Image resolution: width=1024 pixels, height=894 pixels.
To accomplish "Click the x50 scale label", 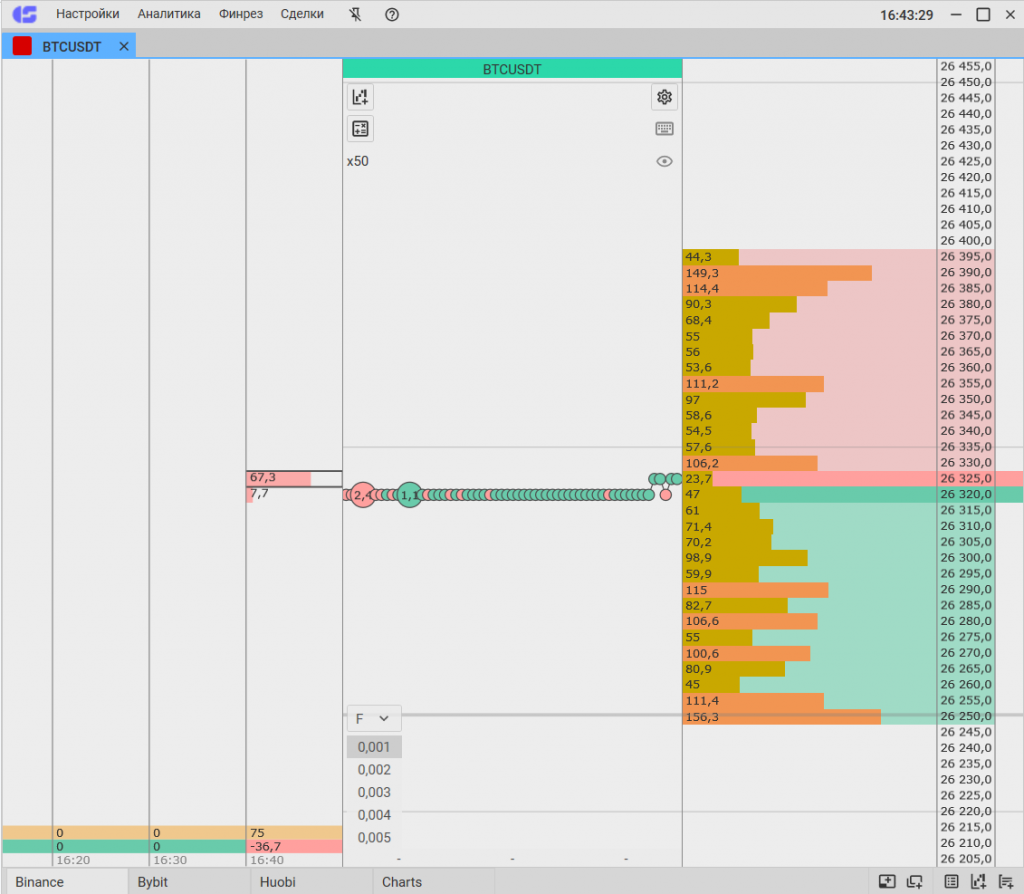I will pyautogui.click(x=358, y=161).
